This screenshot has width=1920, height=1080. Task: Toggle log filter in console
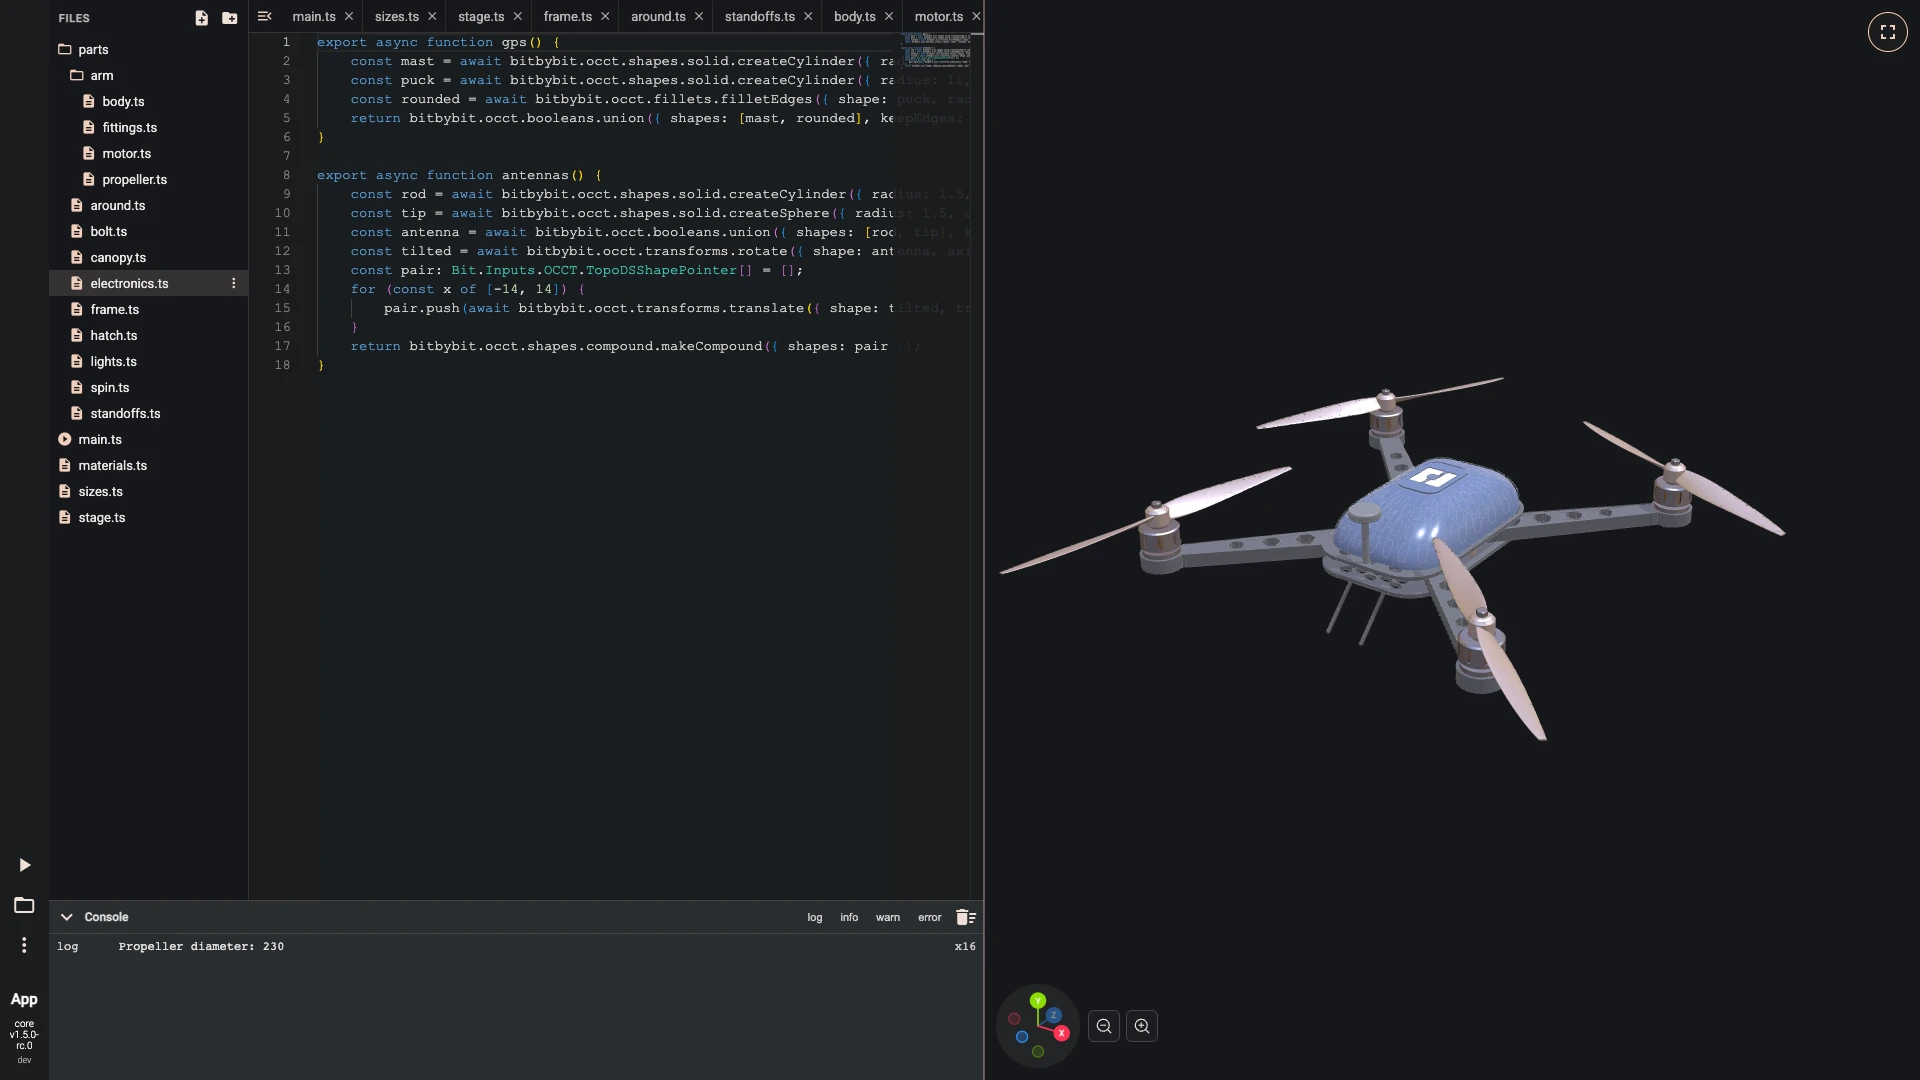coord(815,917)
